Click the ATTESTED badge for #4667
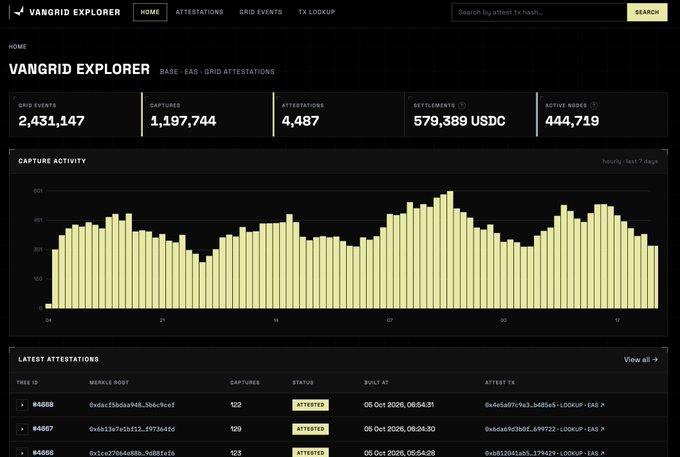Viewport: 680px width, 457px height. click(311, 429)
